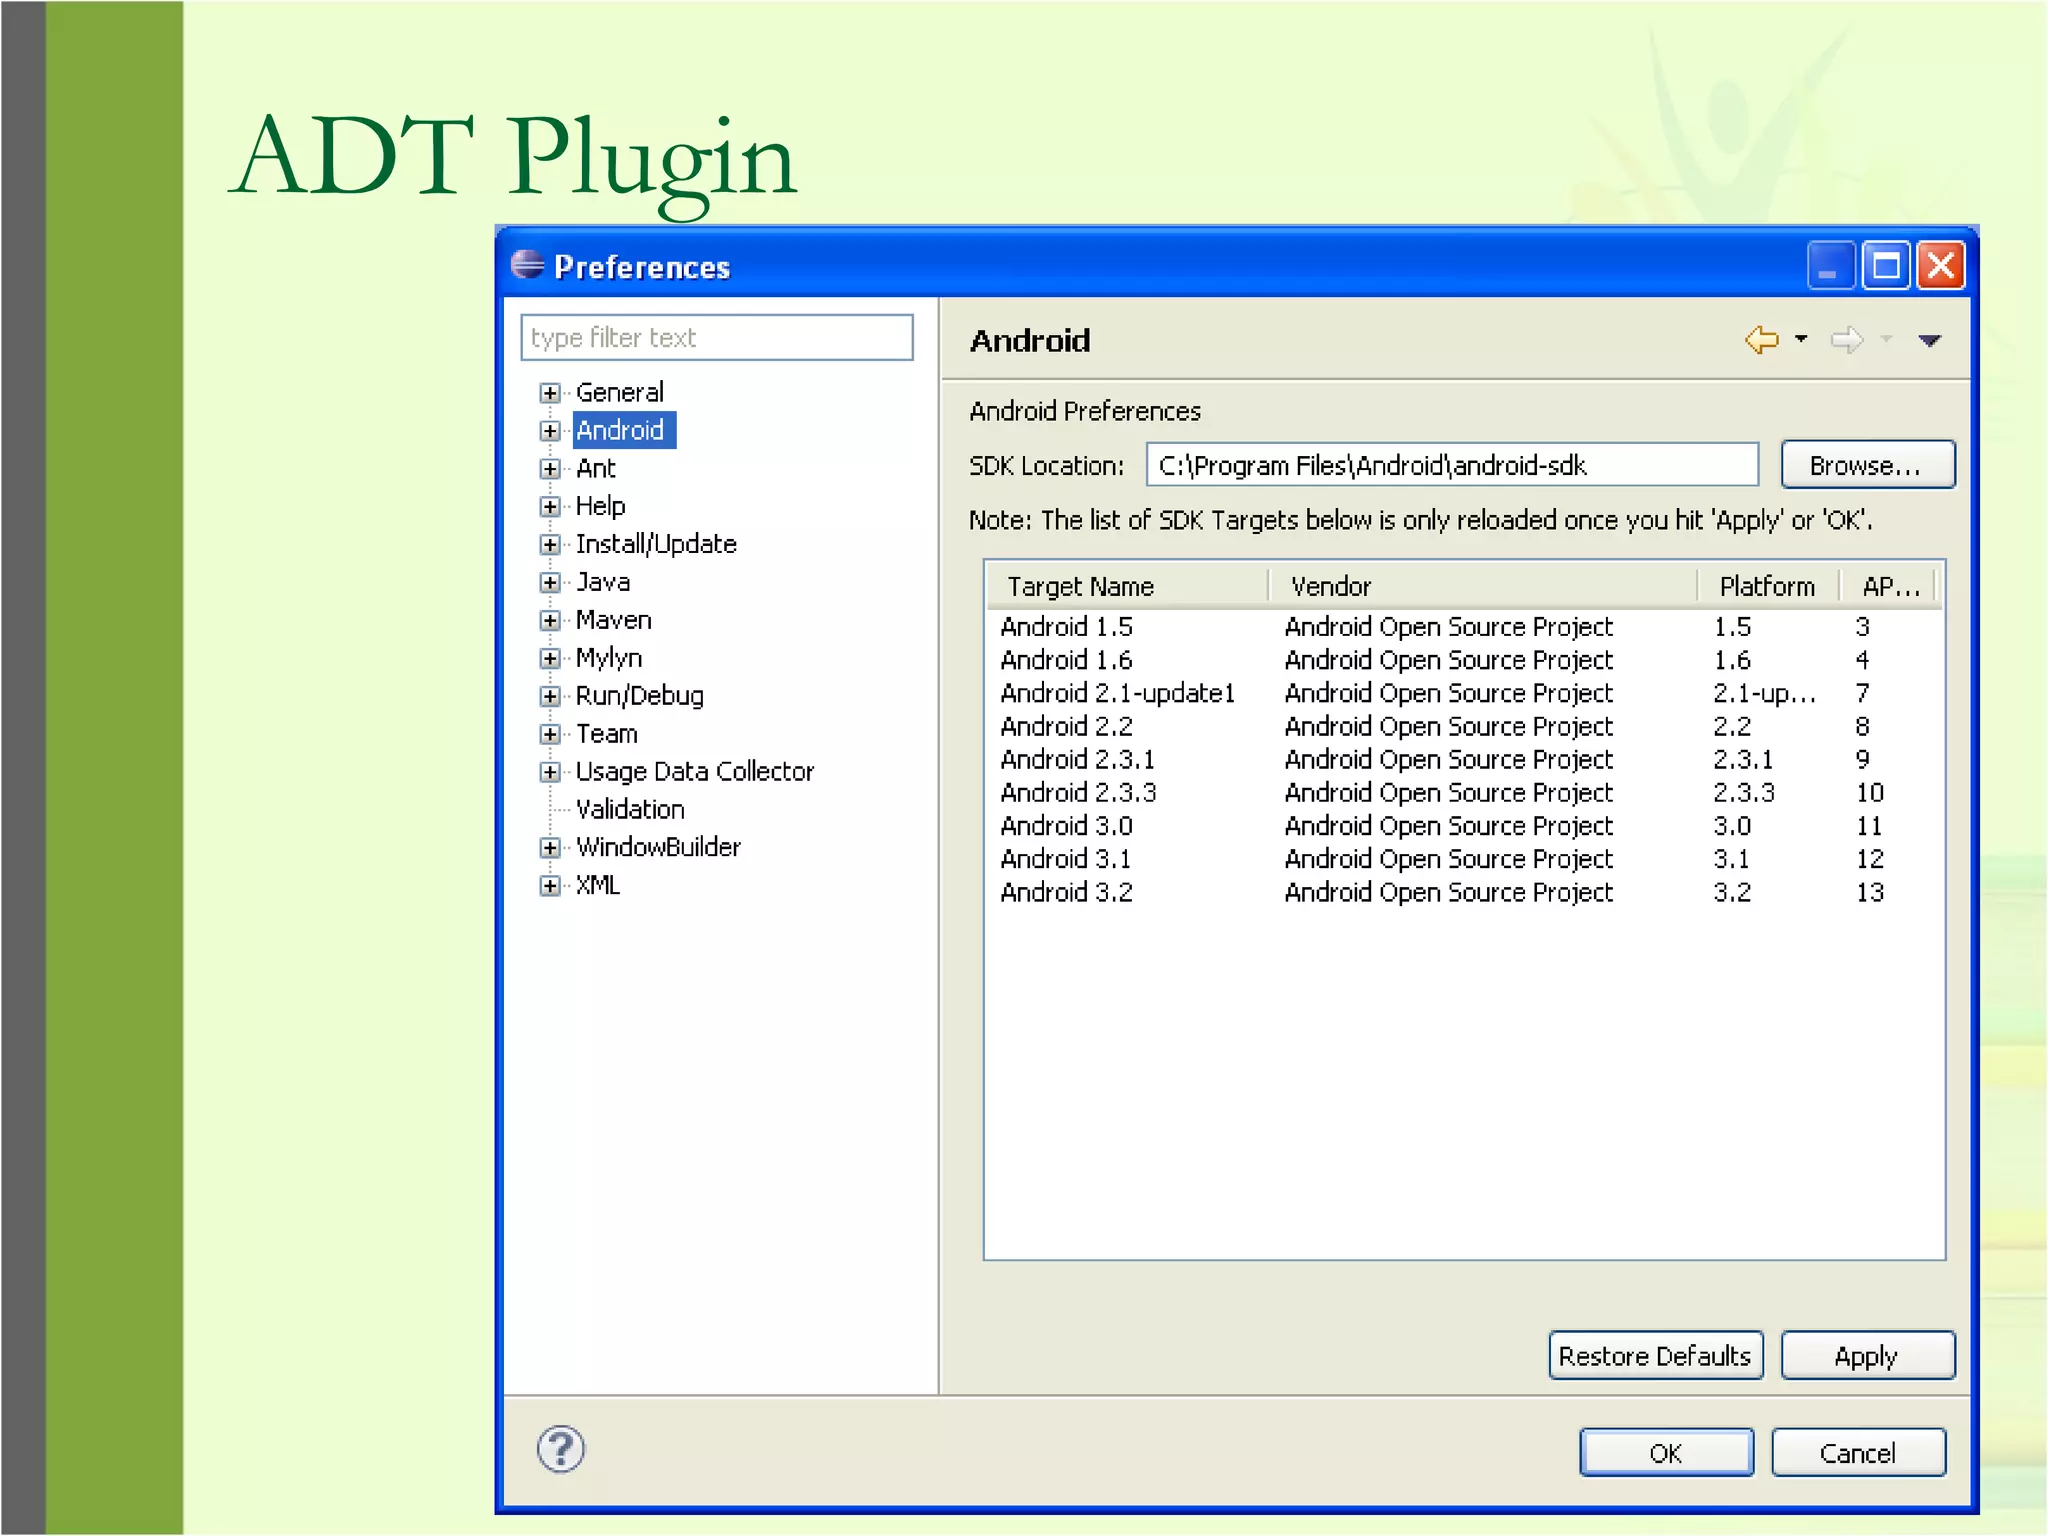Click the Browse... button
2048x1536 pixels.
point(1867,465)
